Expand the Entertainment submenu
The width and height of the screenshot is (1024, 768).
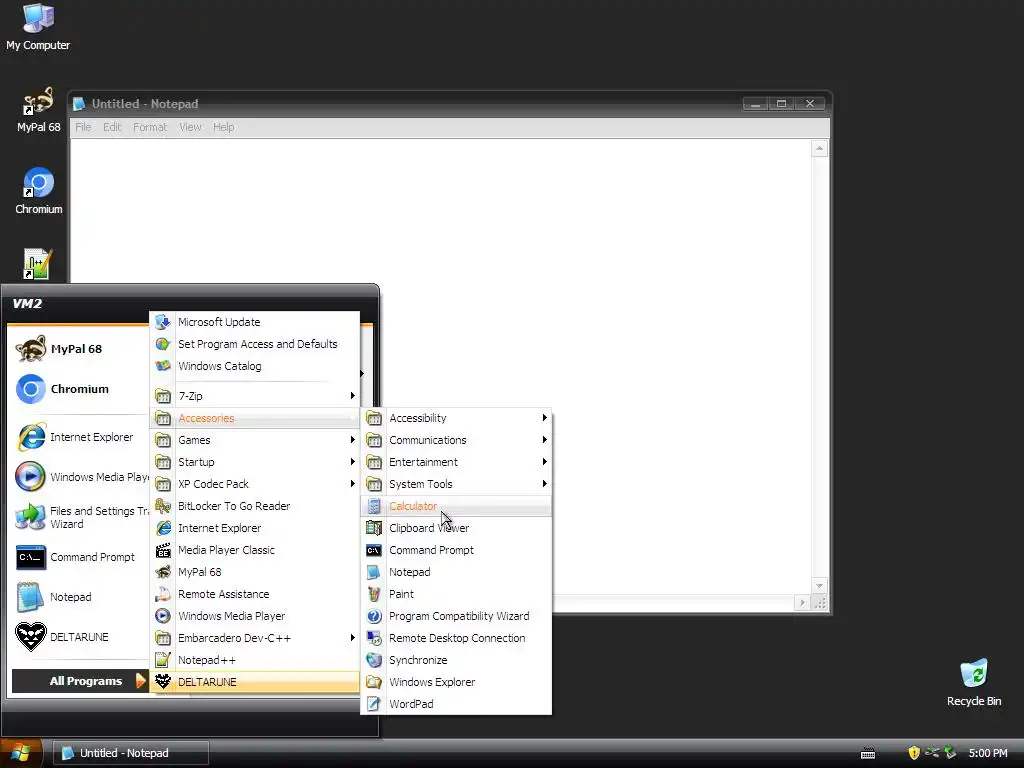click(456, 462)
